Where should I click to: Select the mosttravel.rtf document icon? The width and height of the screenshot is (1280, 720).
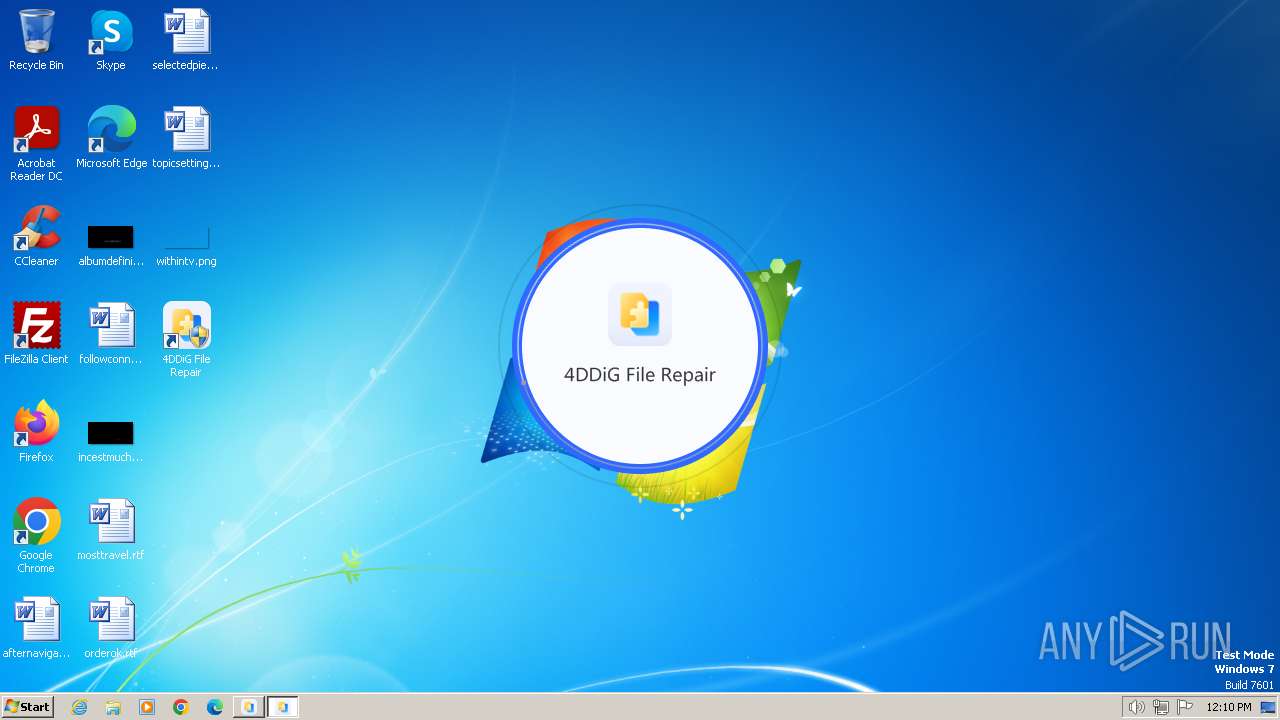click(x=111, y=530)
